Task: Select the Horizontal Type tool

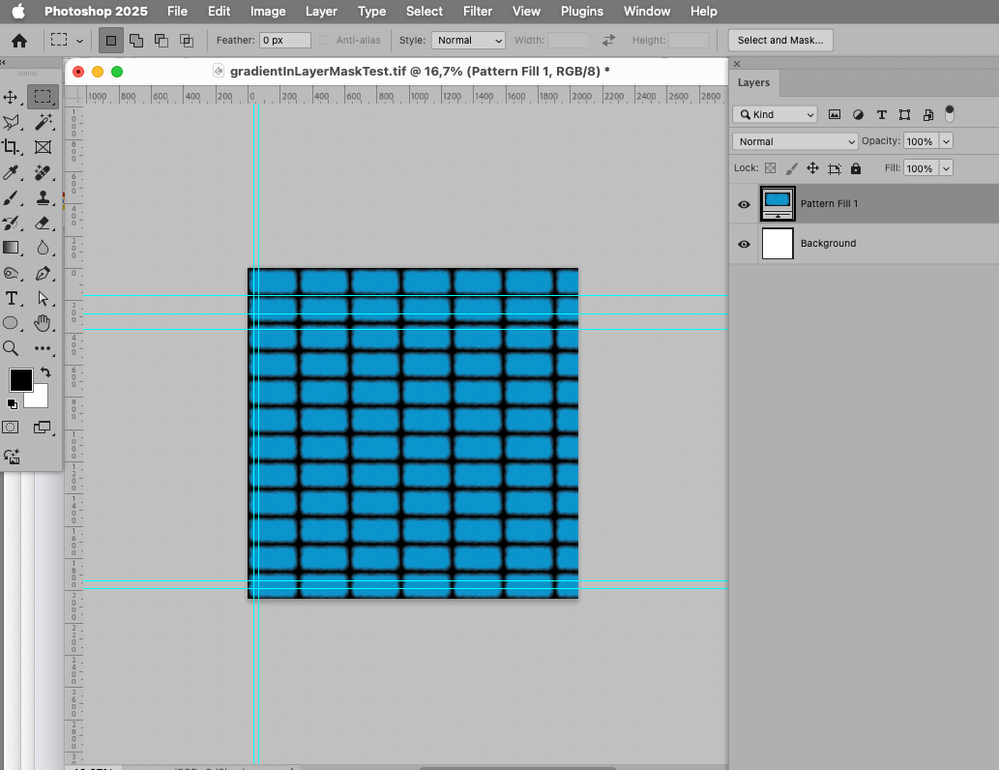Action: click(x=12, y=298)
